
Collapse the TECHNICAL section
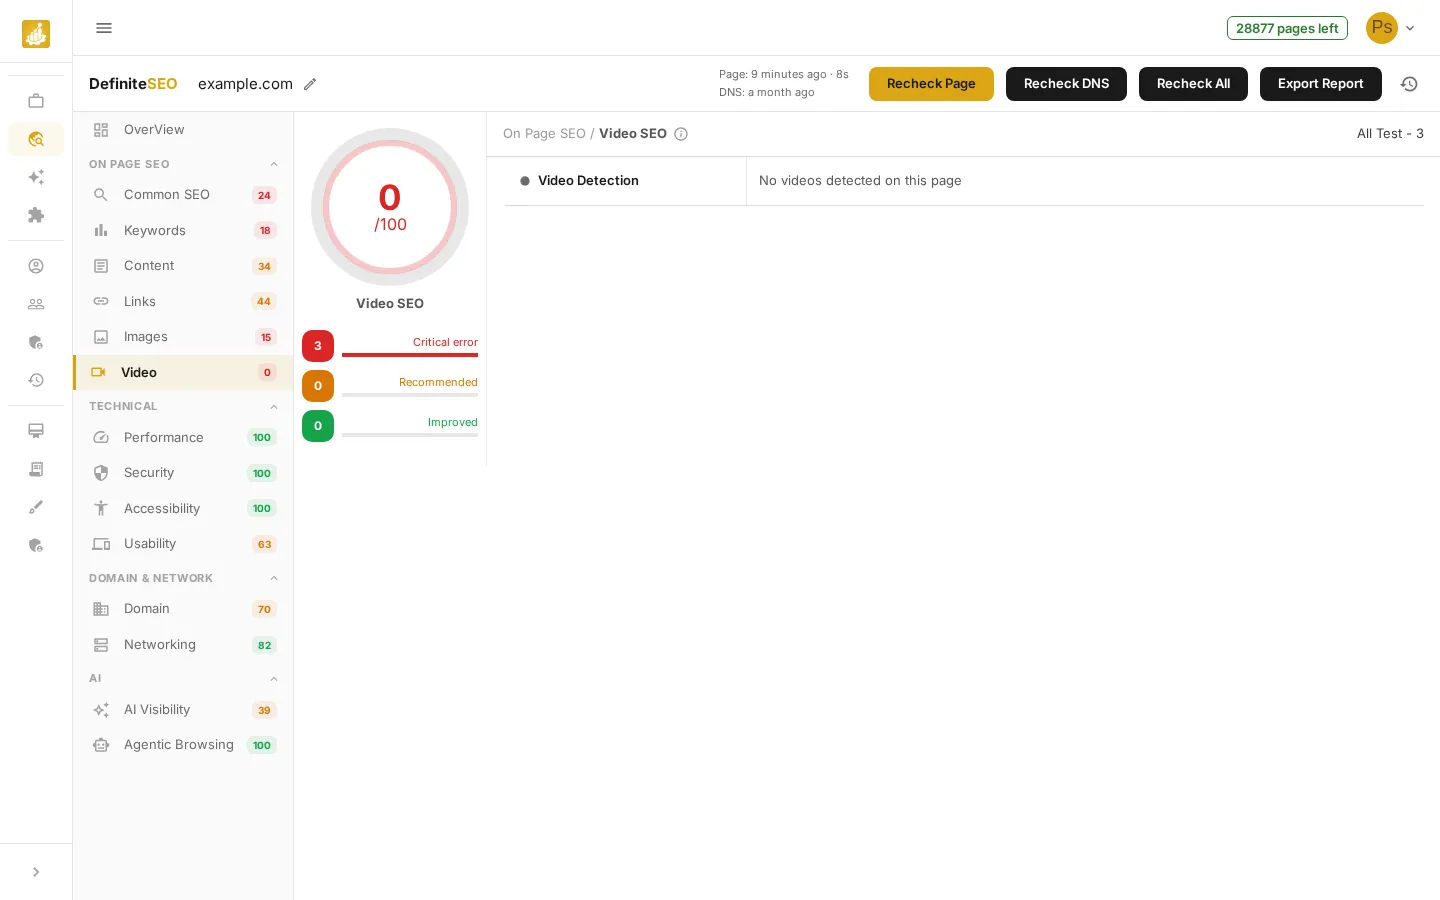[x=274, y=406]
